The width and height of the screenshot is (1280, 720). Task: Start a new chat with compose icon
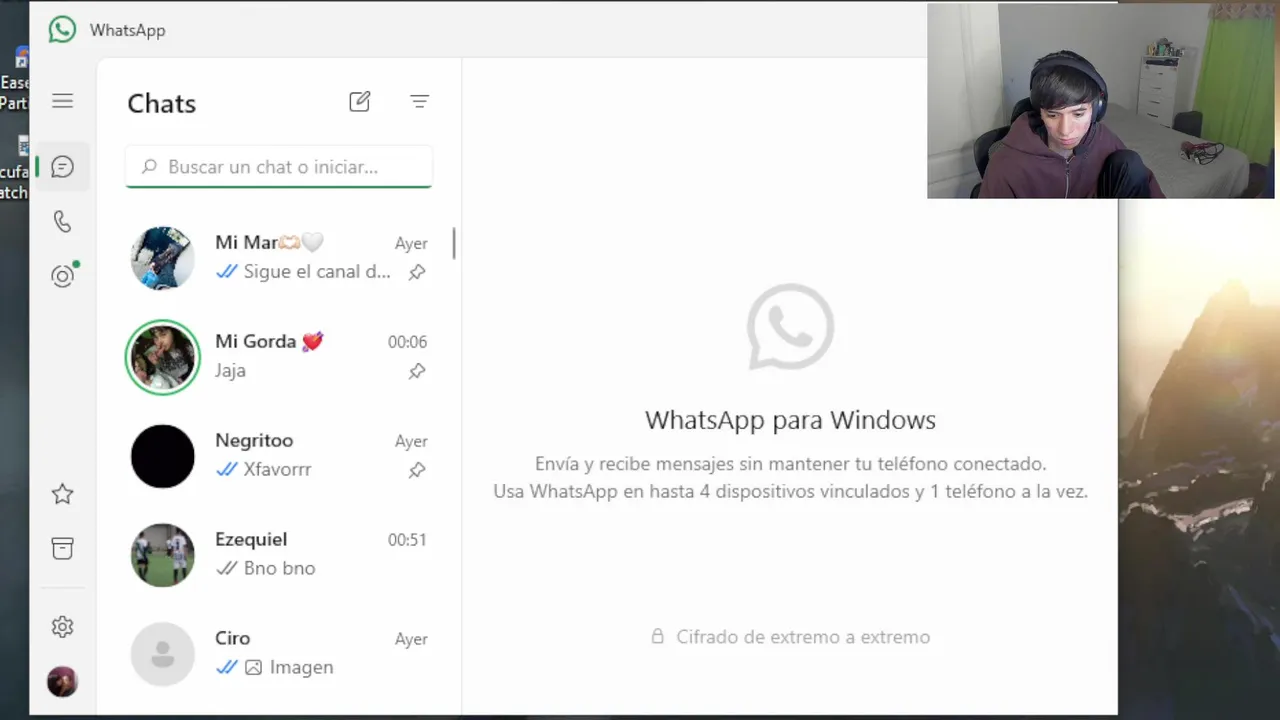(x=360, y=101)
